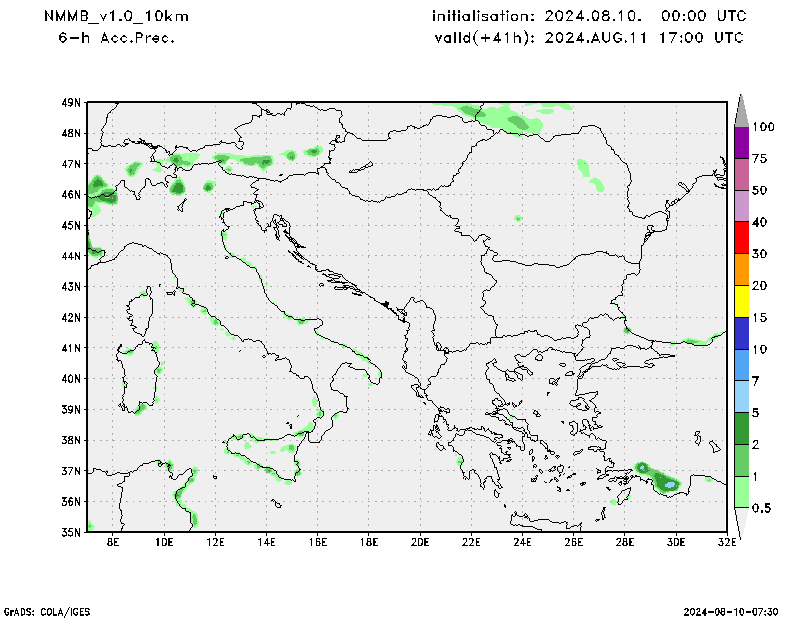Select the lightest green 0.5–1 legend swatch
The image size is (800, 618).
pos(741,491)
